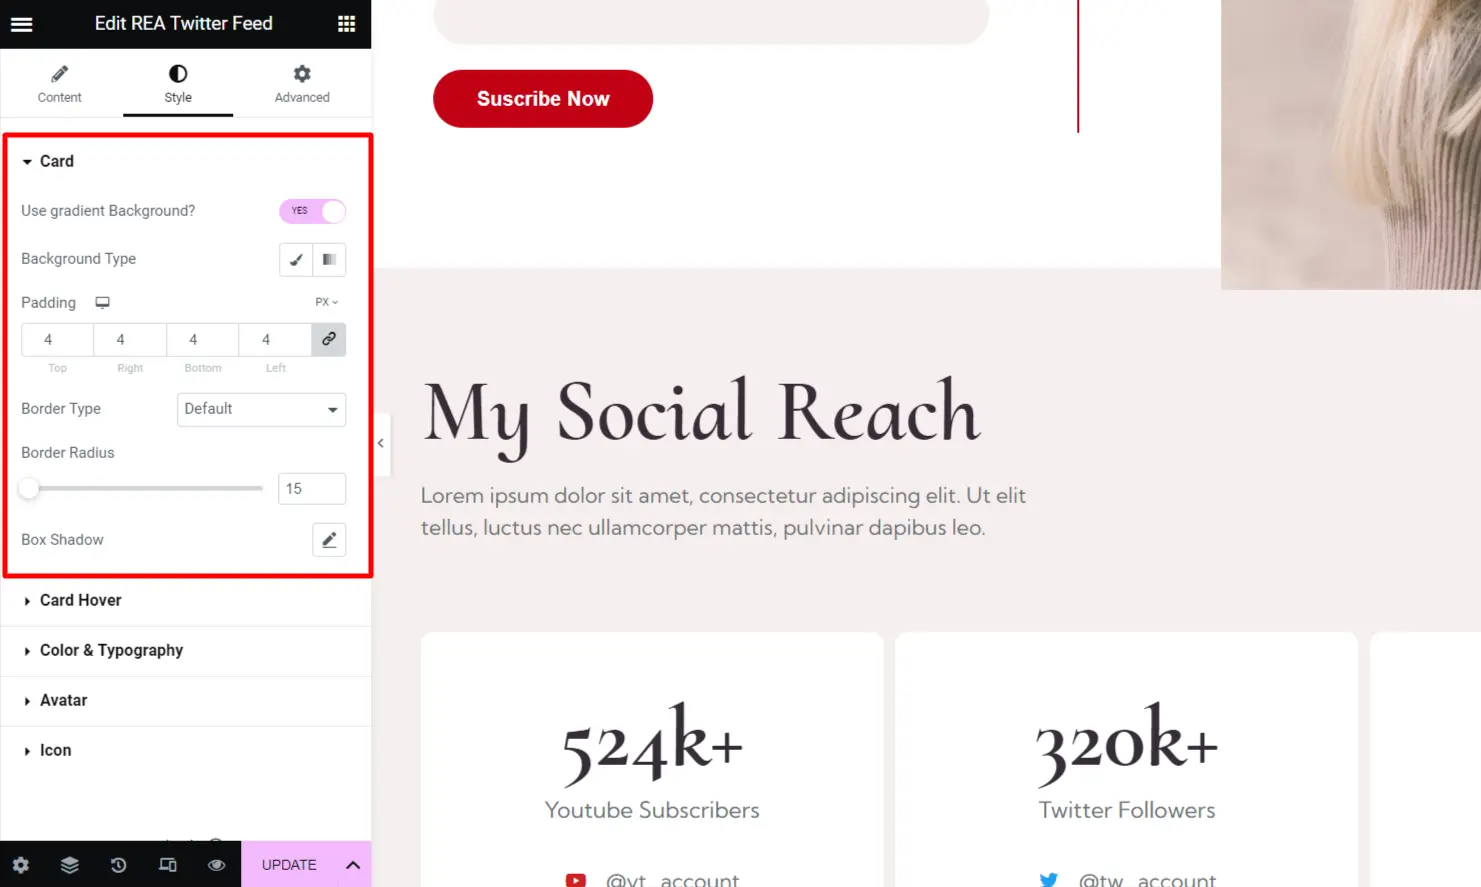Click the Youtube Subscribers label
The width and height of the screenshot is (1481, 887).
(652, 810)
